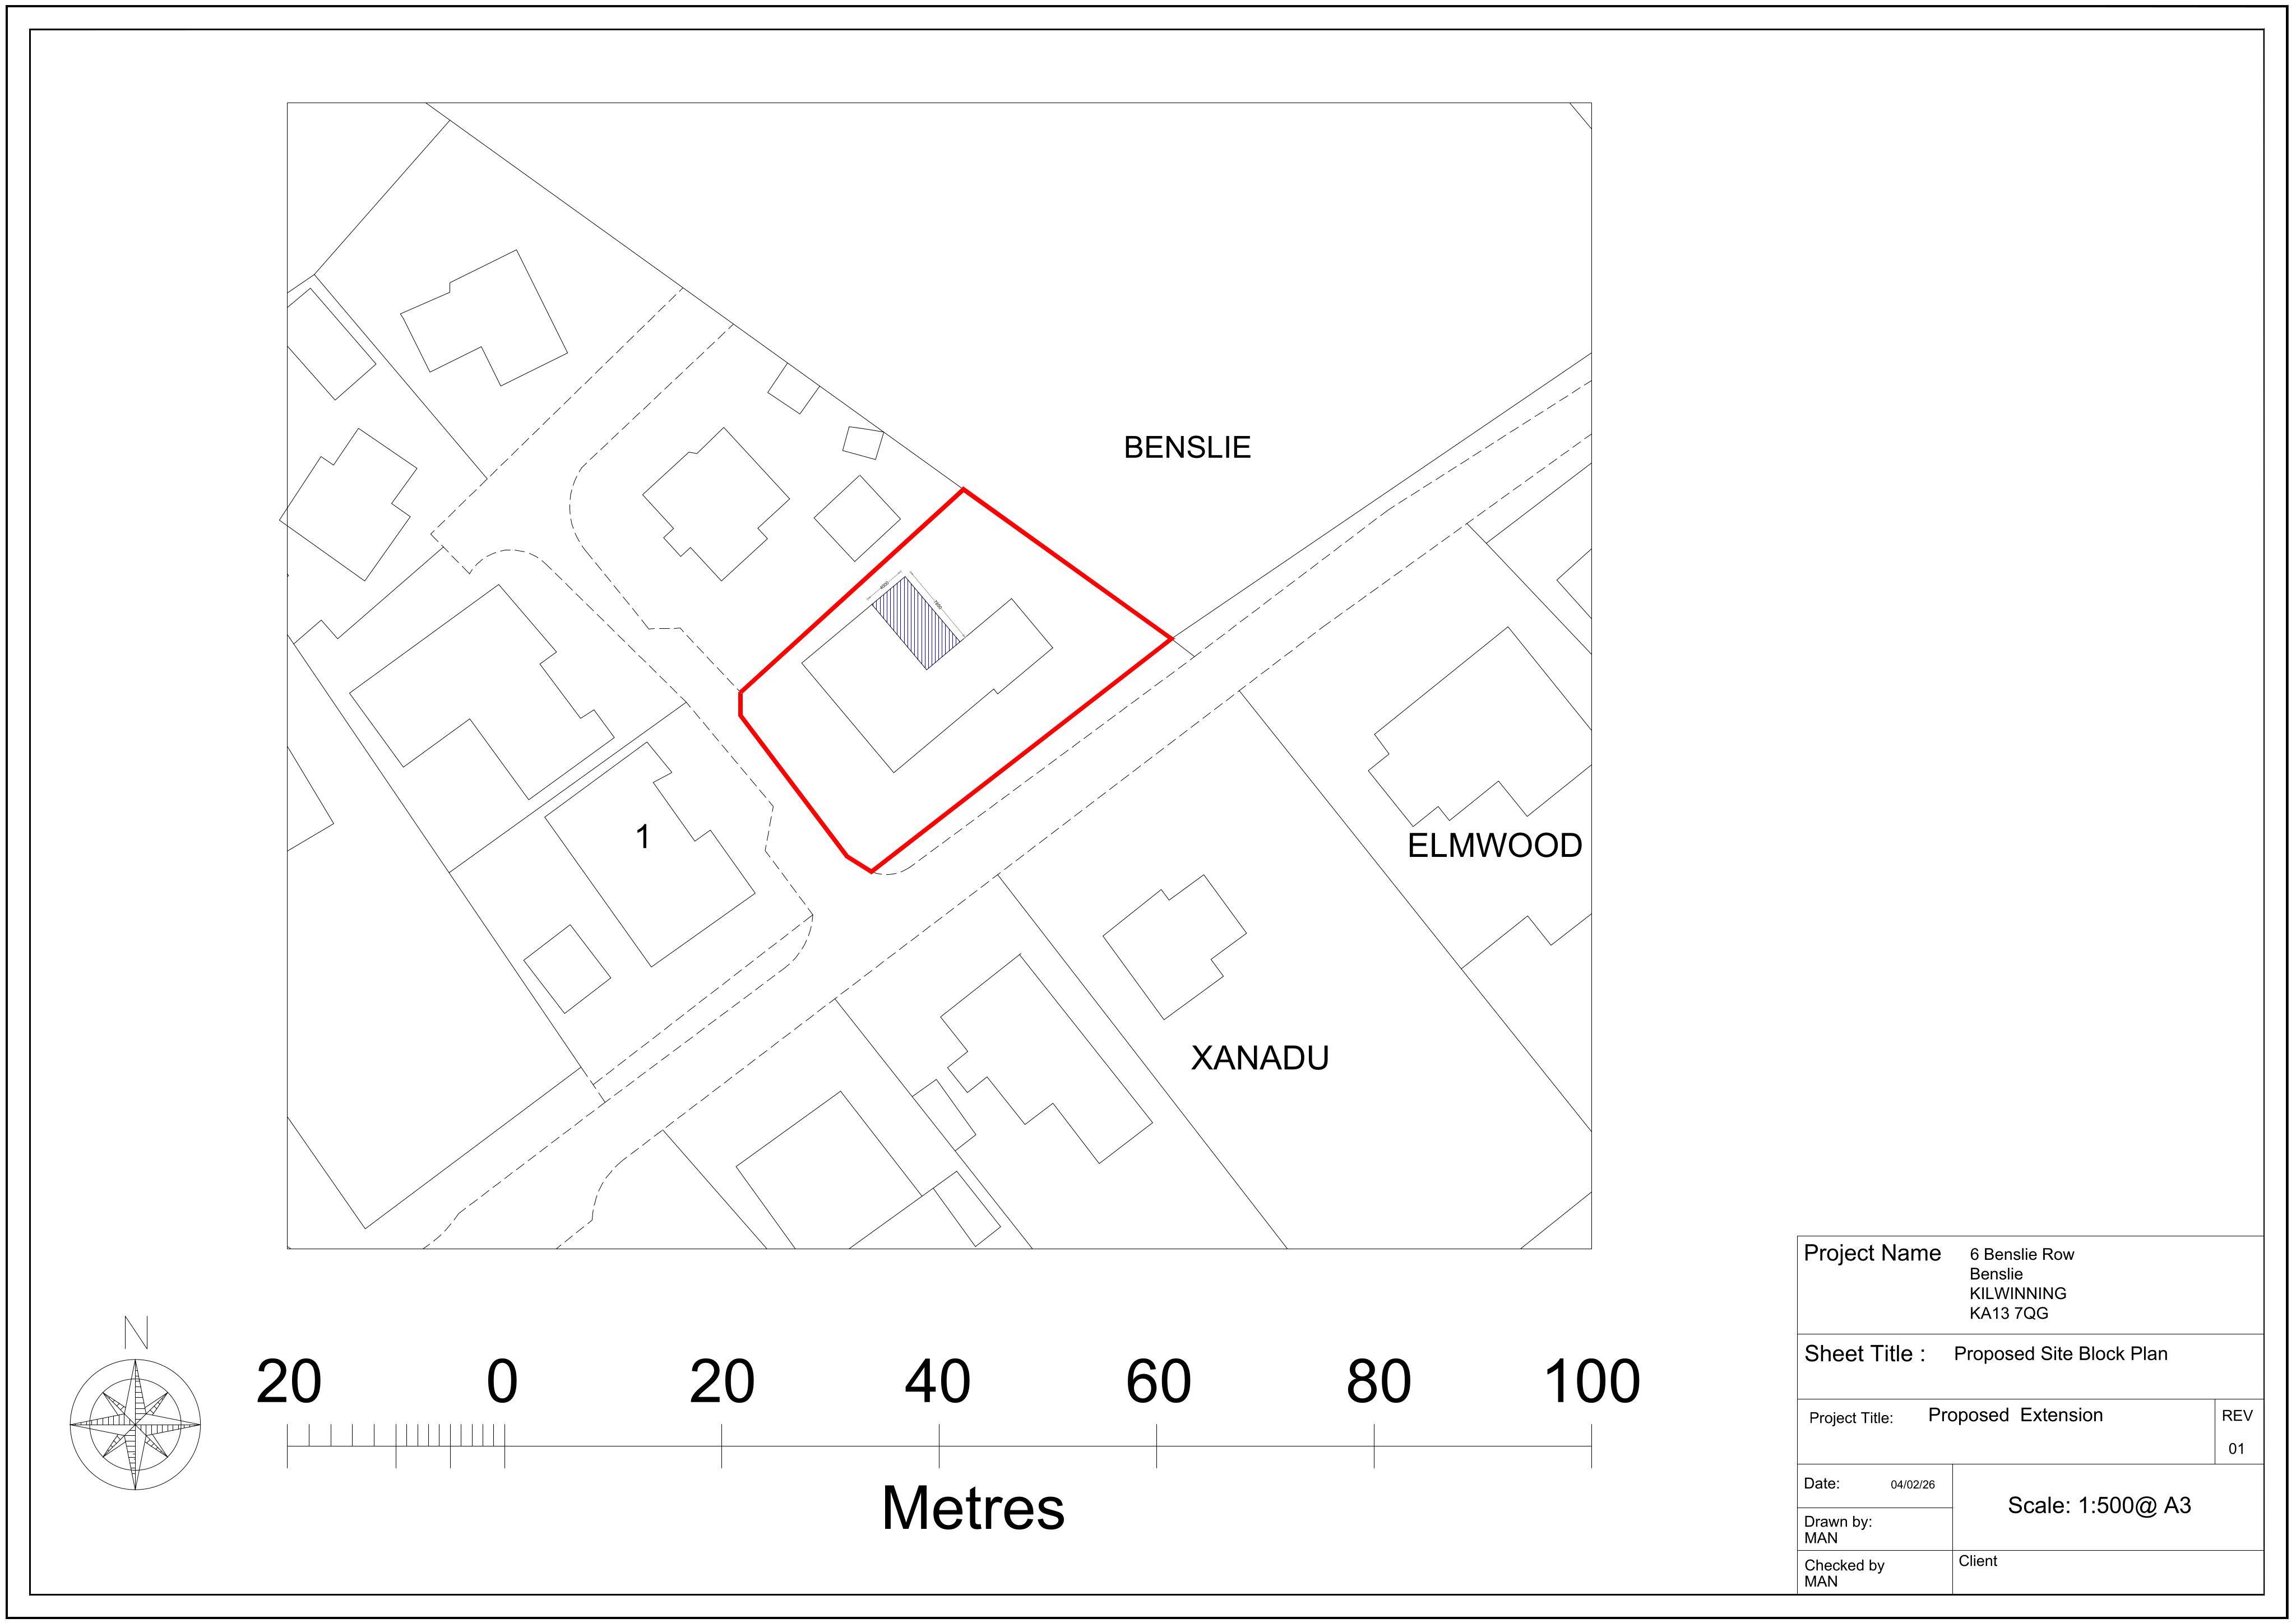Click the Sheet Title label
This screenshot has height=1623, width=2296.
click(1864, 1354)
